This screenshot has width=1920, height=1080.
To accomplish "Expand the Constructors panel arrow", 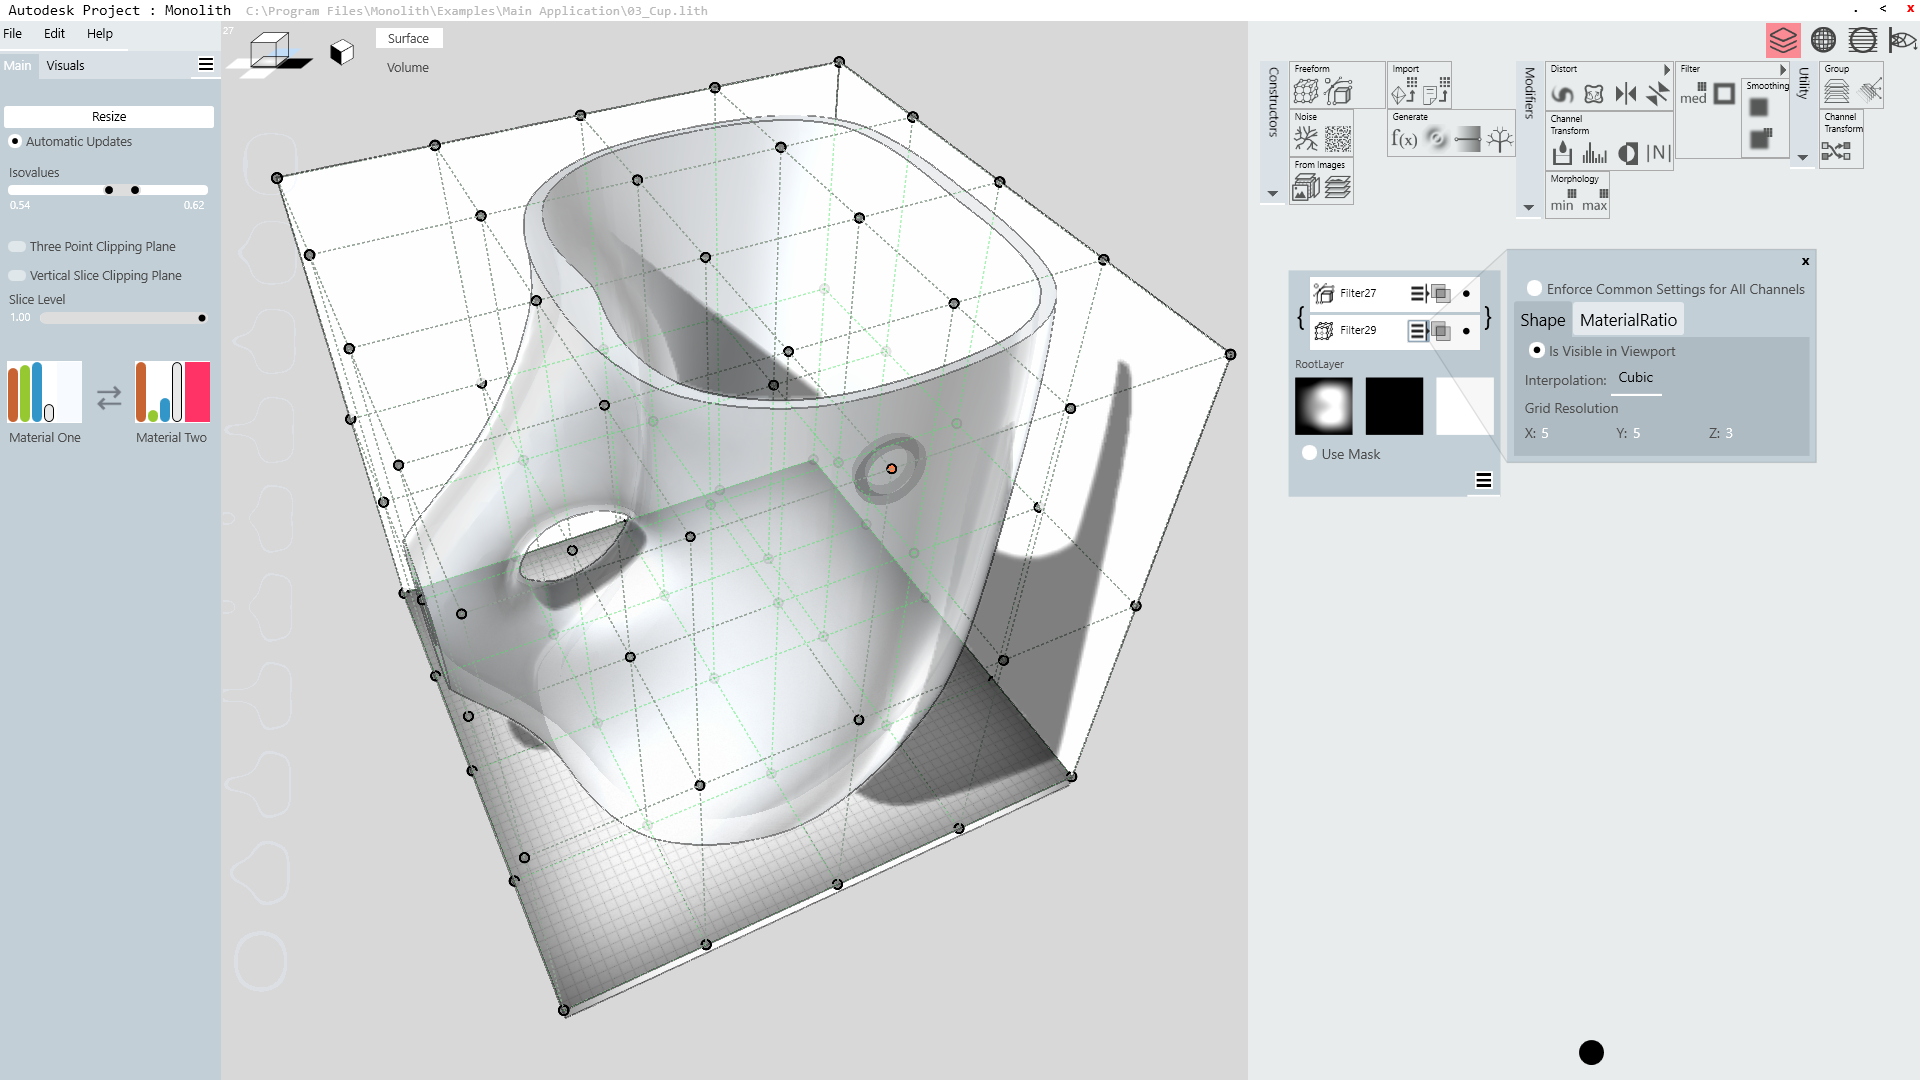I will (1272, 194).
